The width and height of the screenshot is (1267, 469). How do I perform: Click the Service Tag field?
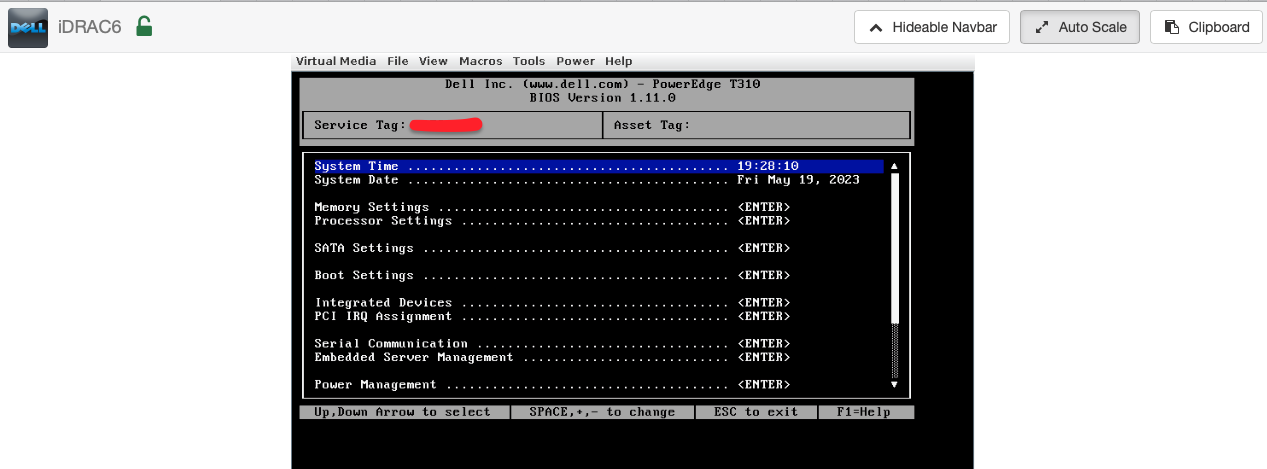point(452,125)
